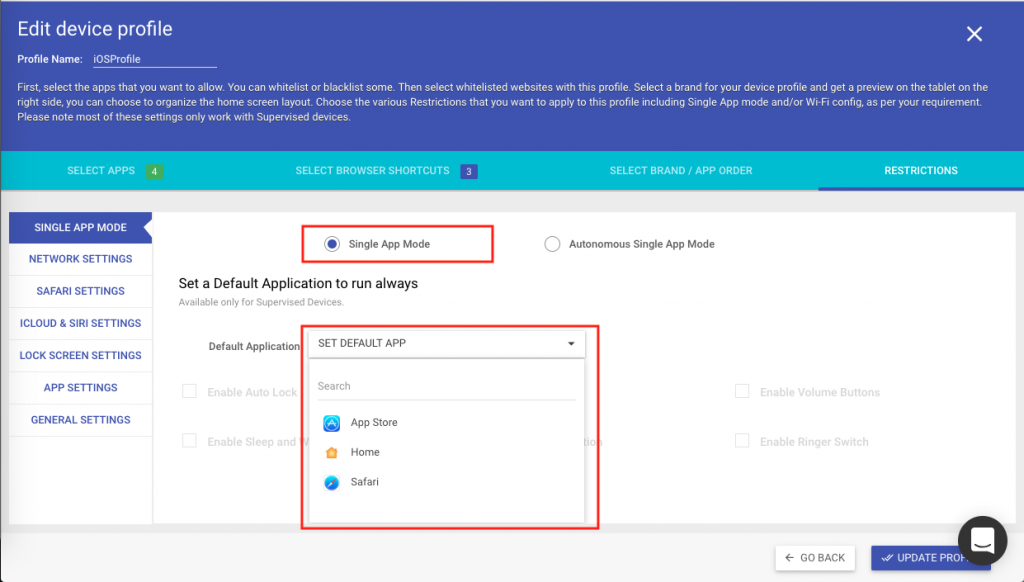This screenshot has width=1024, height=582.
Task: Open the SELECT BRAND / APP ORDER tab
Action: click(680, 170)
